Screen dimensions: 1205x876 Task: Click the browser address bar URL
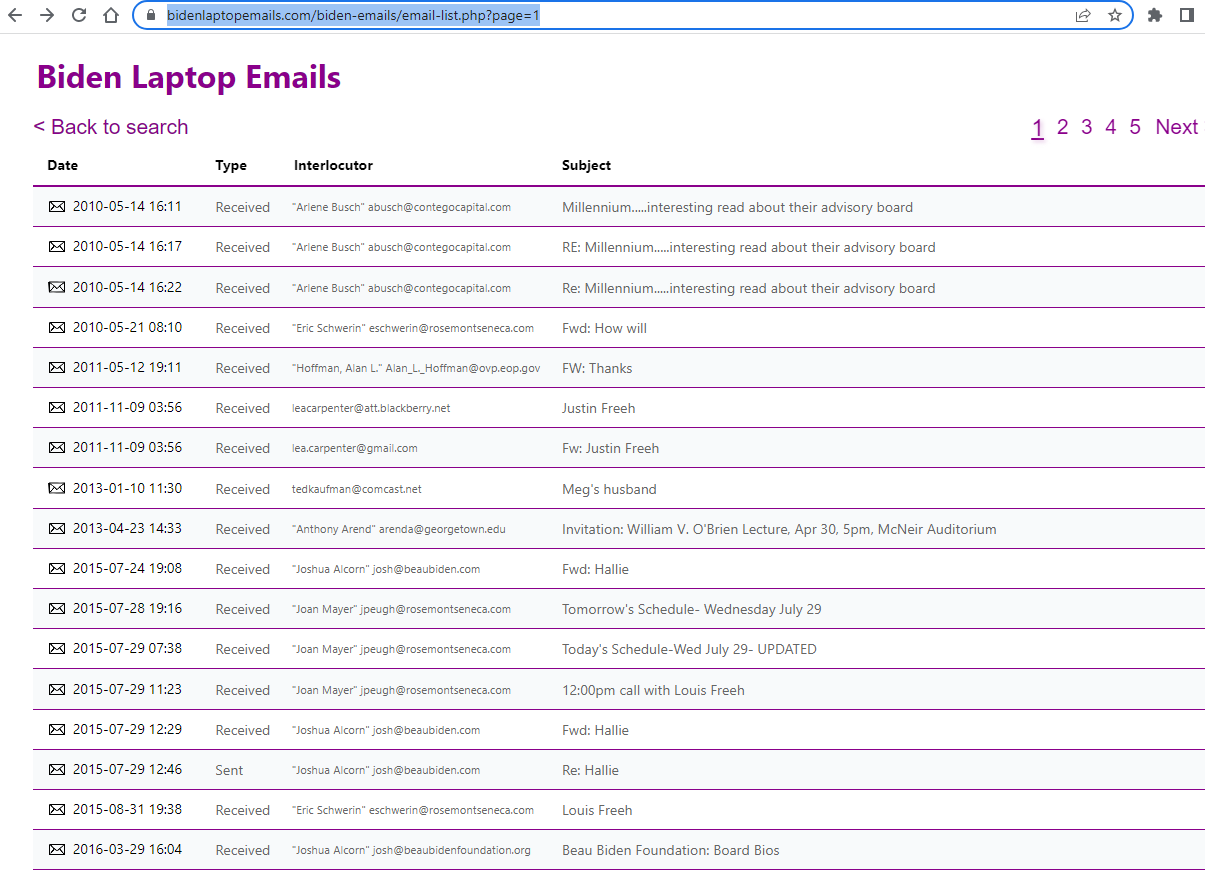click(353, 15)
